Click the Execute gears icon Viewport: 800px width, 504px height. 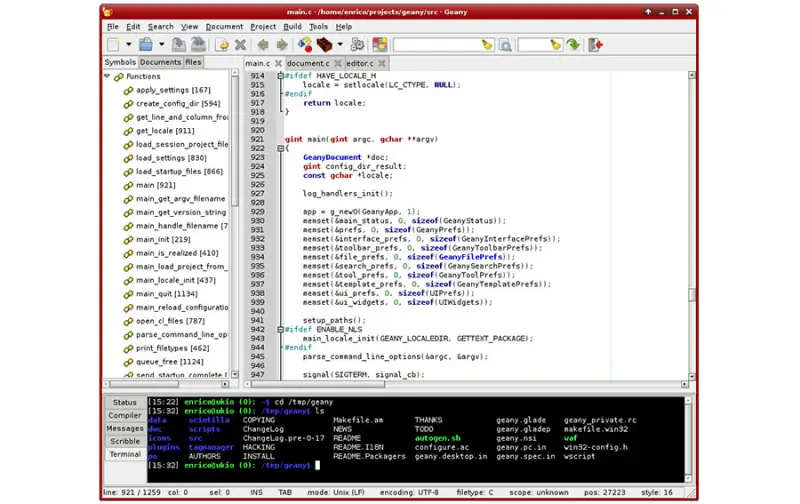pyautogui.click(x=358, y=45)
